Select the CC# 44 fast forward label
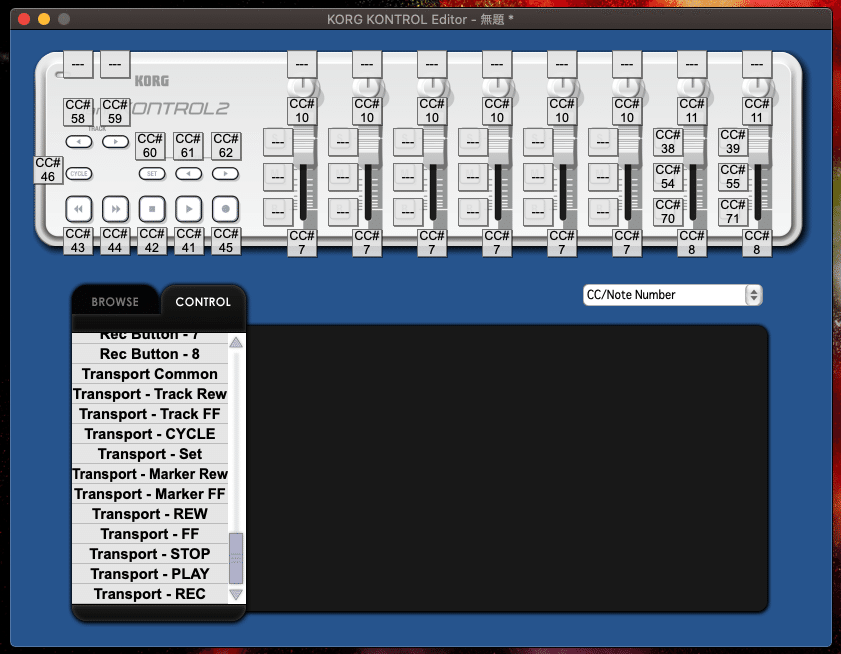841x654 pixels. tap(115, 241)
